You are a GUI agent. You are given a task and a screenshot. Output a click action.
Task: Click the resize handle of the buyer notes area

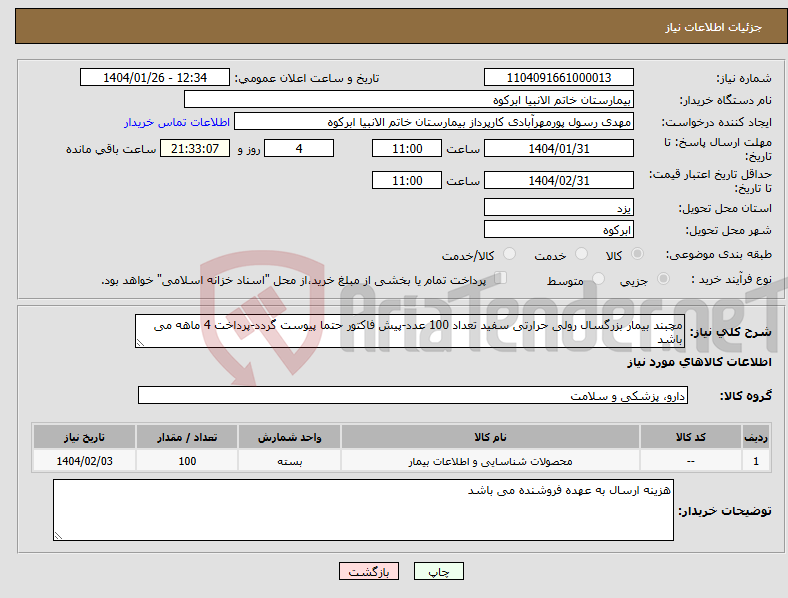(58, 536)
